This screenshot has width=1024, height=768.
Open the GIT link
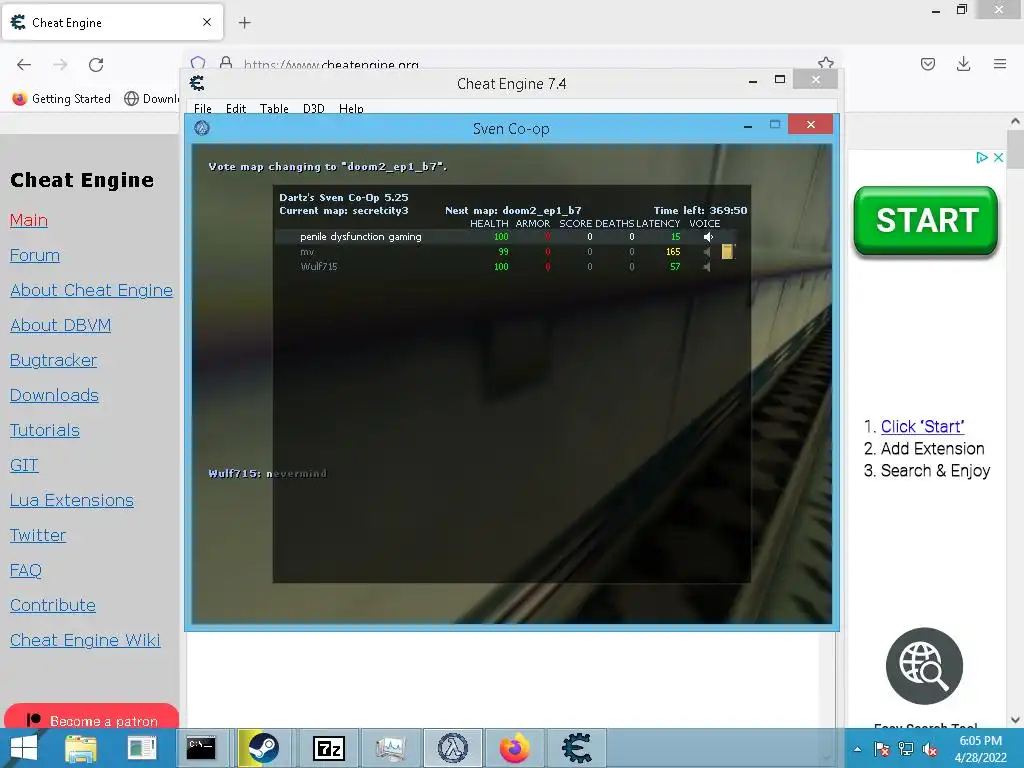point(24,465)
